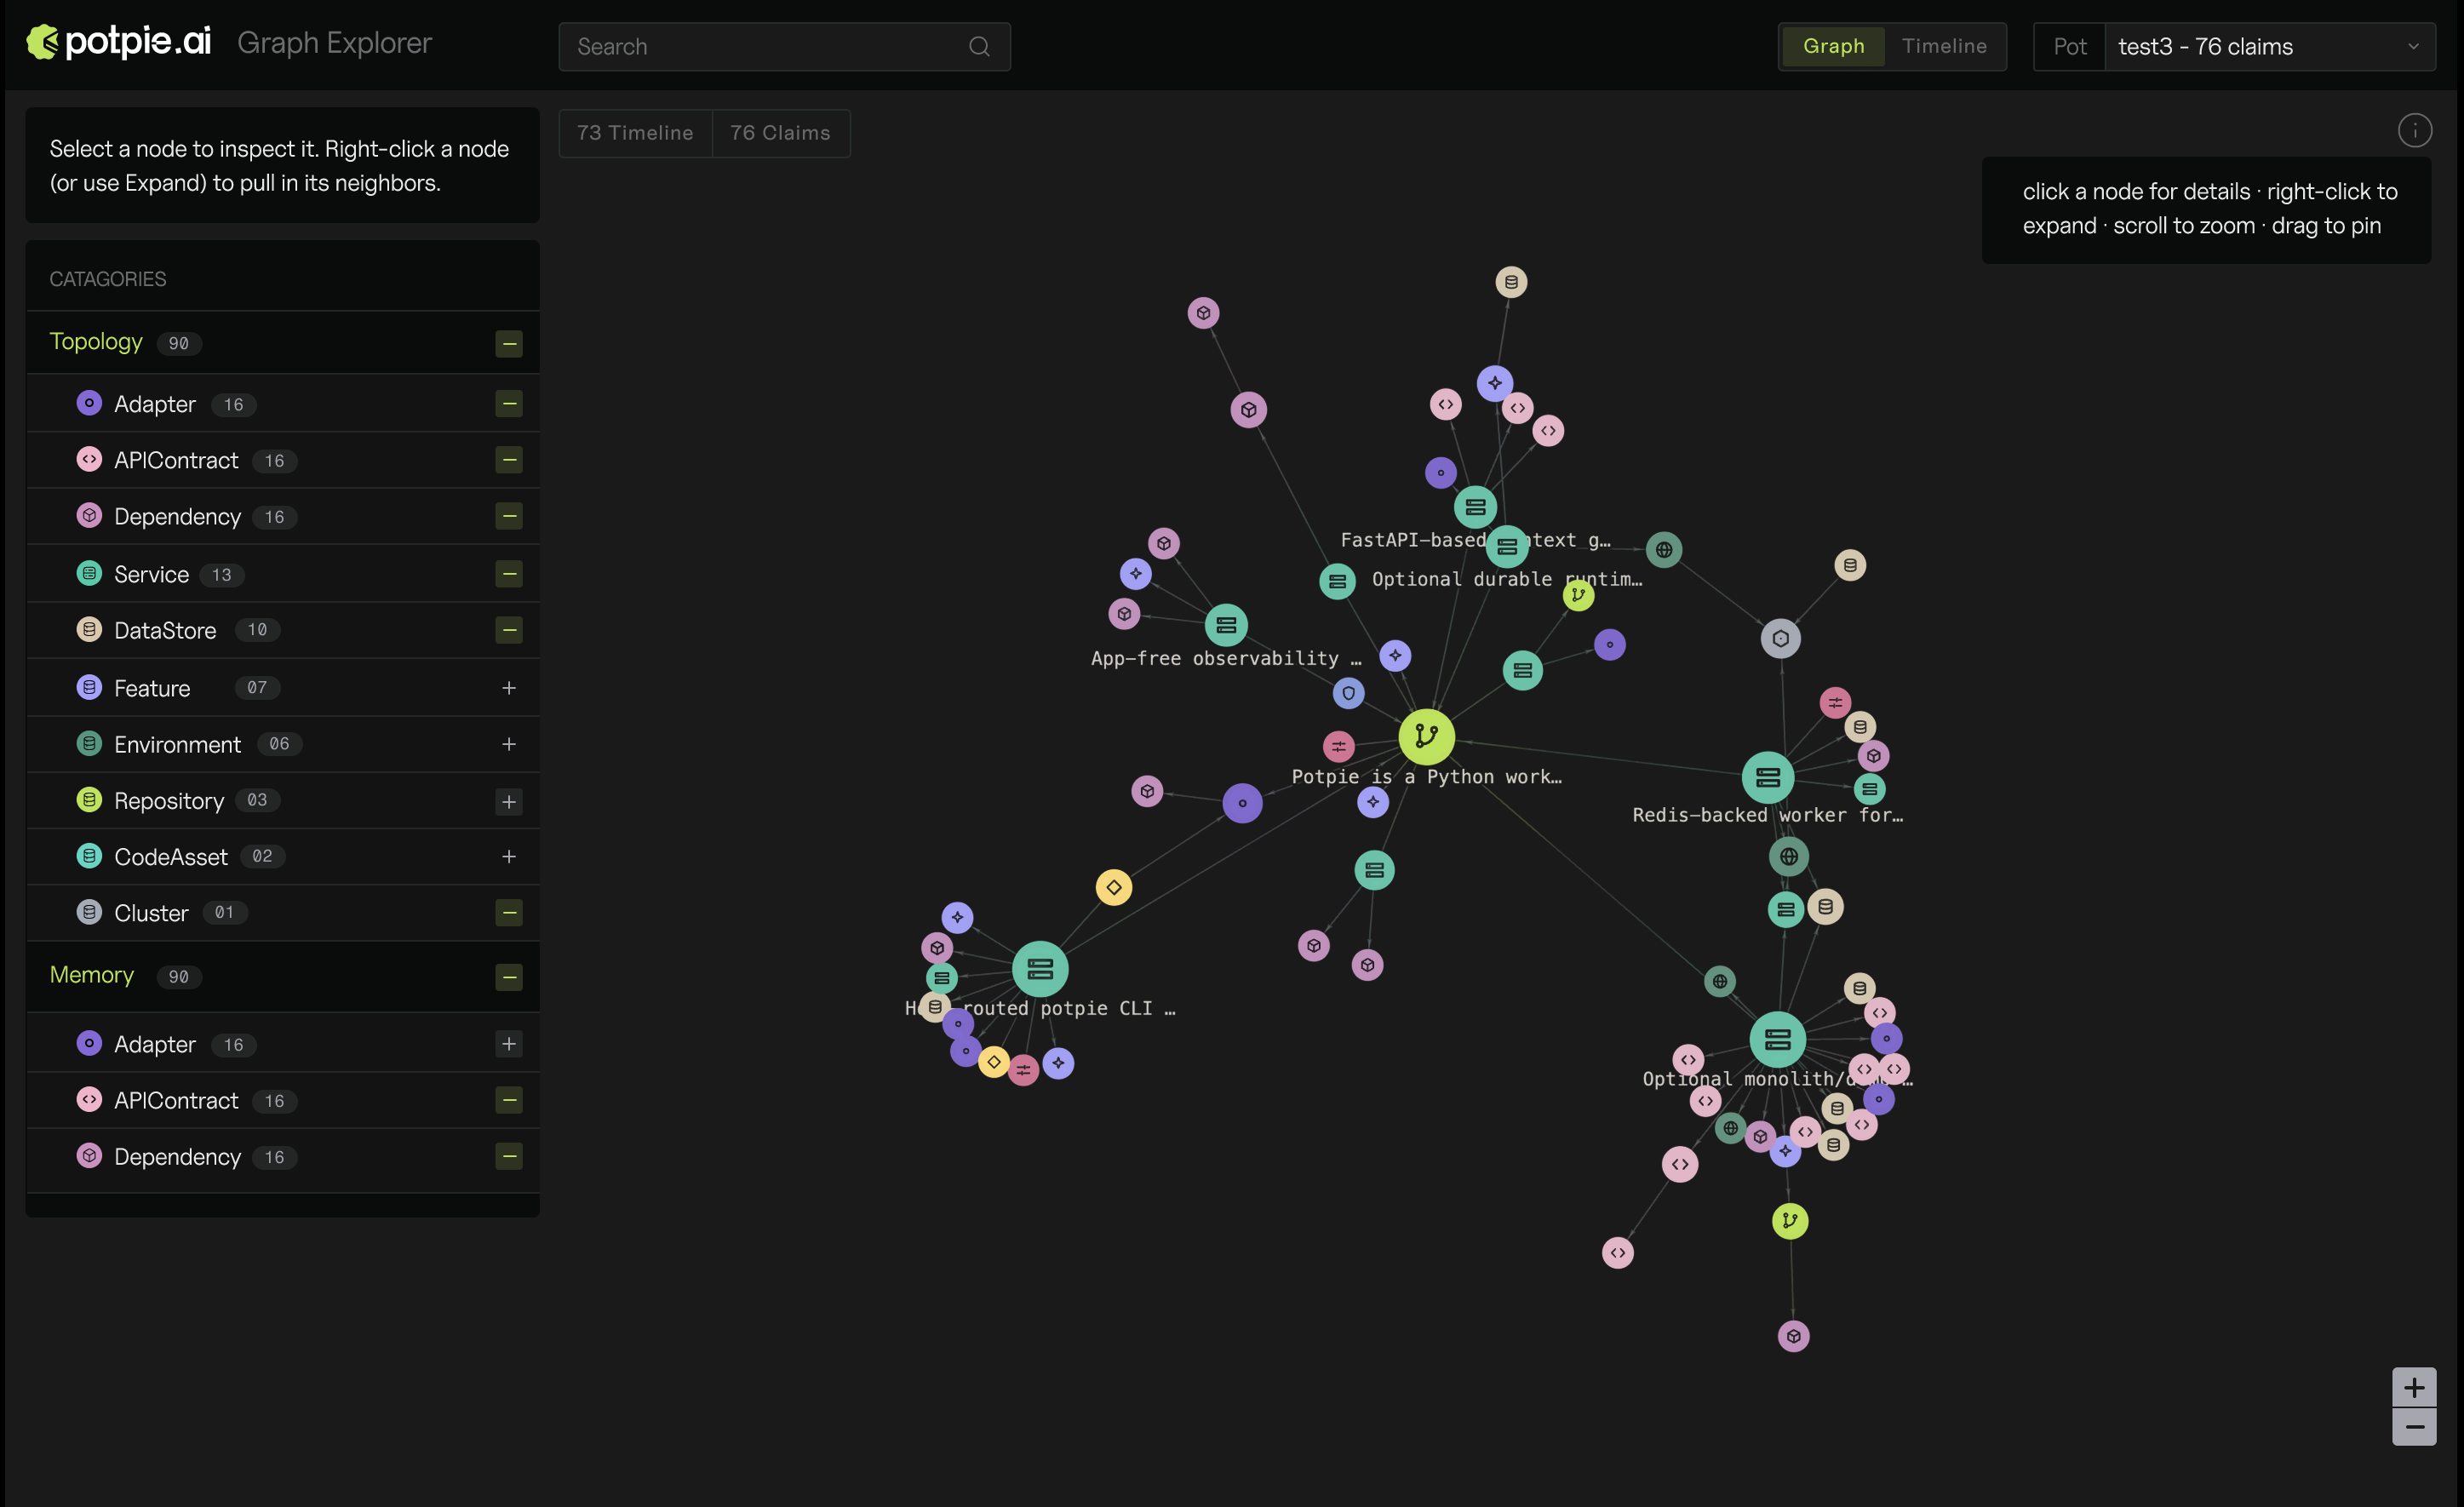Select the 'Redis-backed worker for…' service node
Viewport: 2464px width, 1507px height.
(1767, 777)
